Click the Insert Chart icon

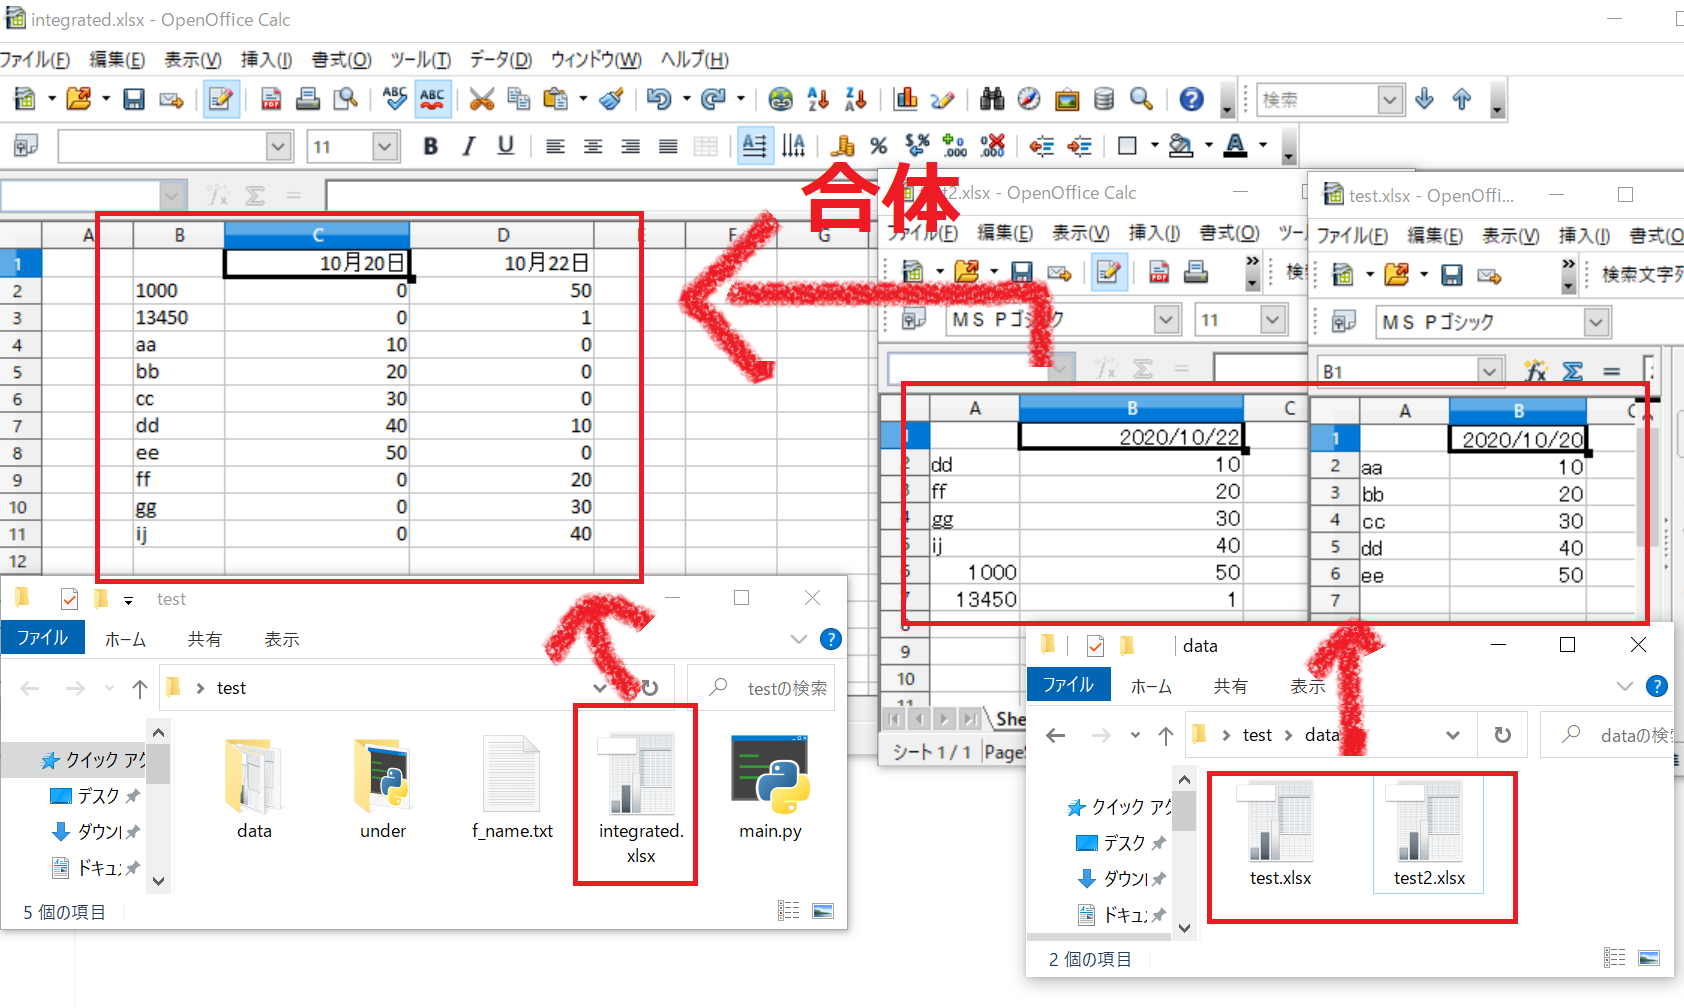click(x=906, y=99)
